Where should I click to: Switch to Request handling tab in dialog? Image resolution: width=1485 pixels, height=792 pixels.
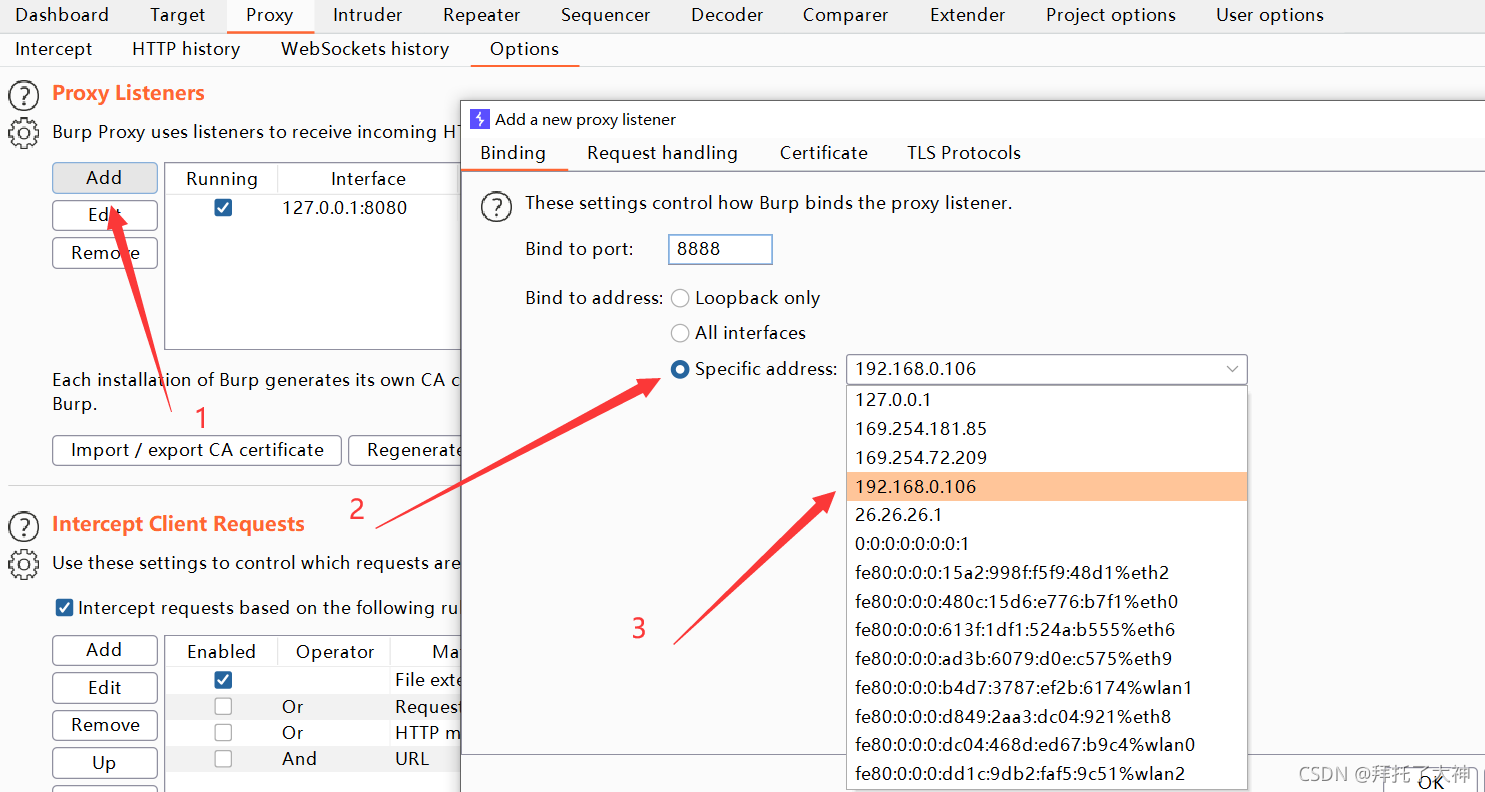pyautogui.click(x=662, y=153)
